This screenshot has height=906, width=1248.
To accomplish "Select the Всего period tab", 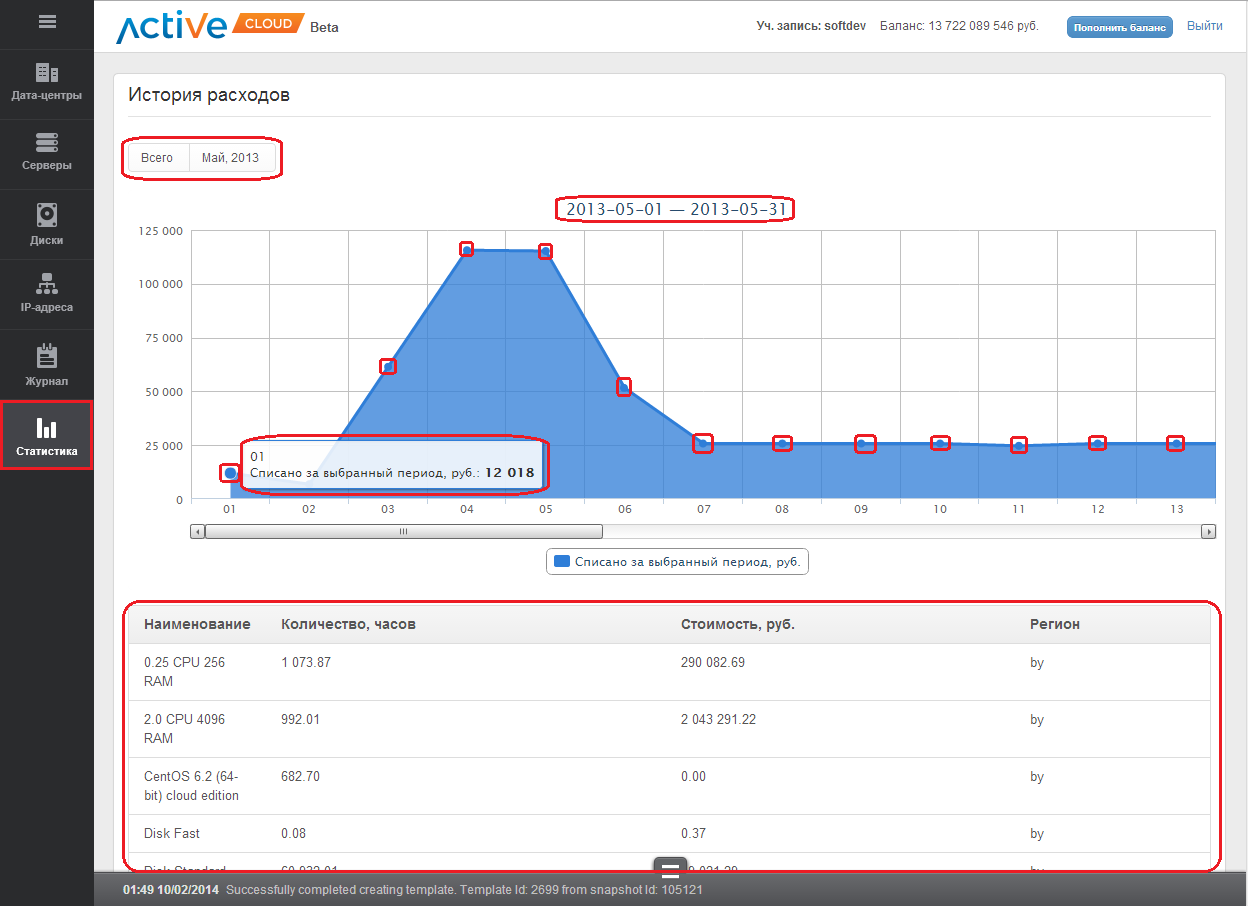I will point(157,158).
